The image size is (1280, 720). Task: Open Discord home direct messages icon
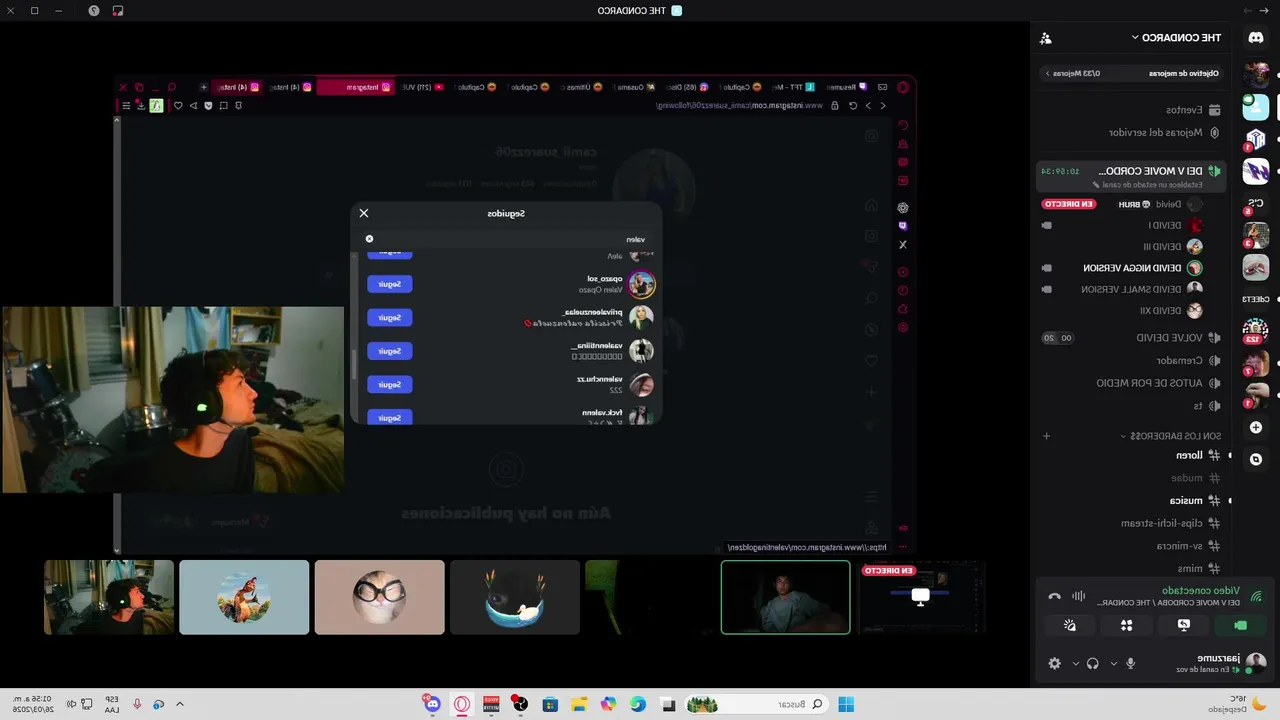click(x=1256, y=37)
